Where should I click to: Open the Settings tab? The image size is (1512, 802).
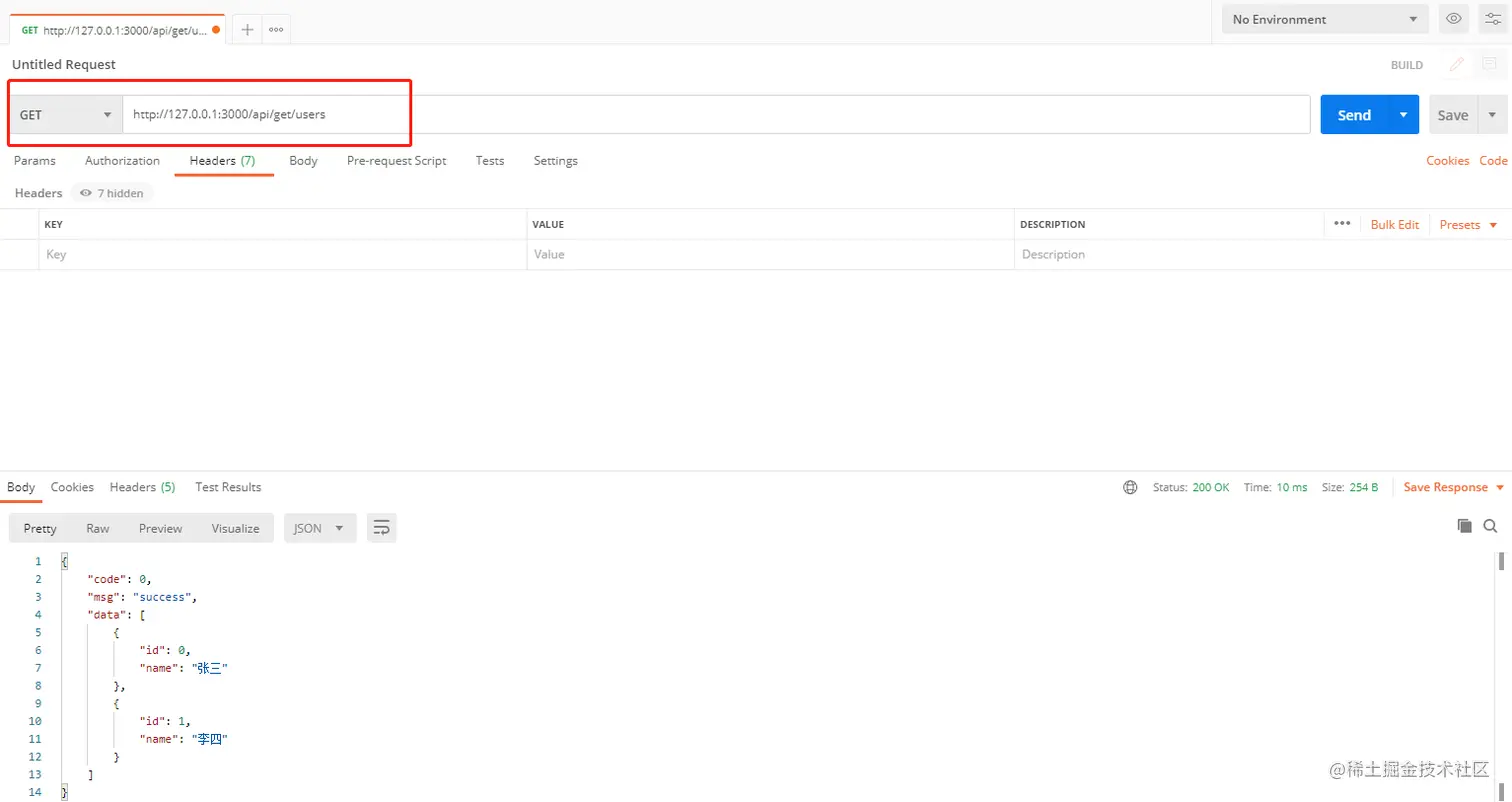click(556, 161)
